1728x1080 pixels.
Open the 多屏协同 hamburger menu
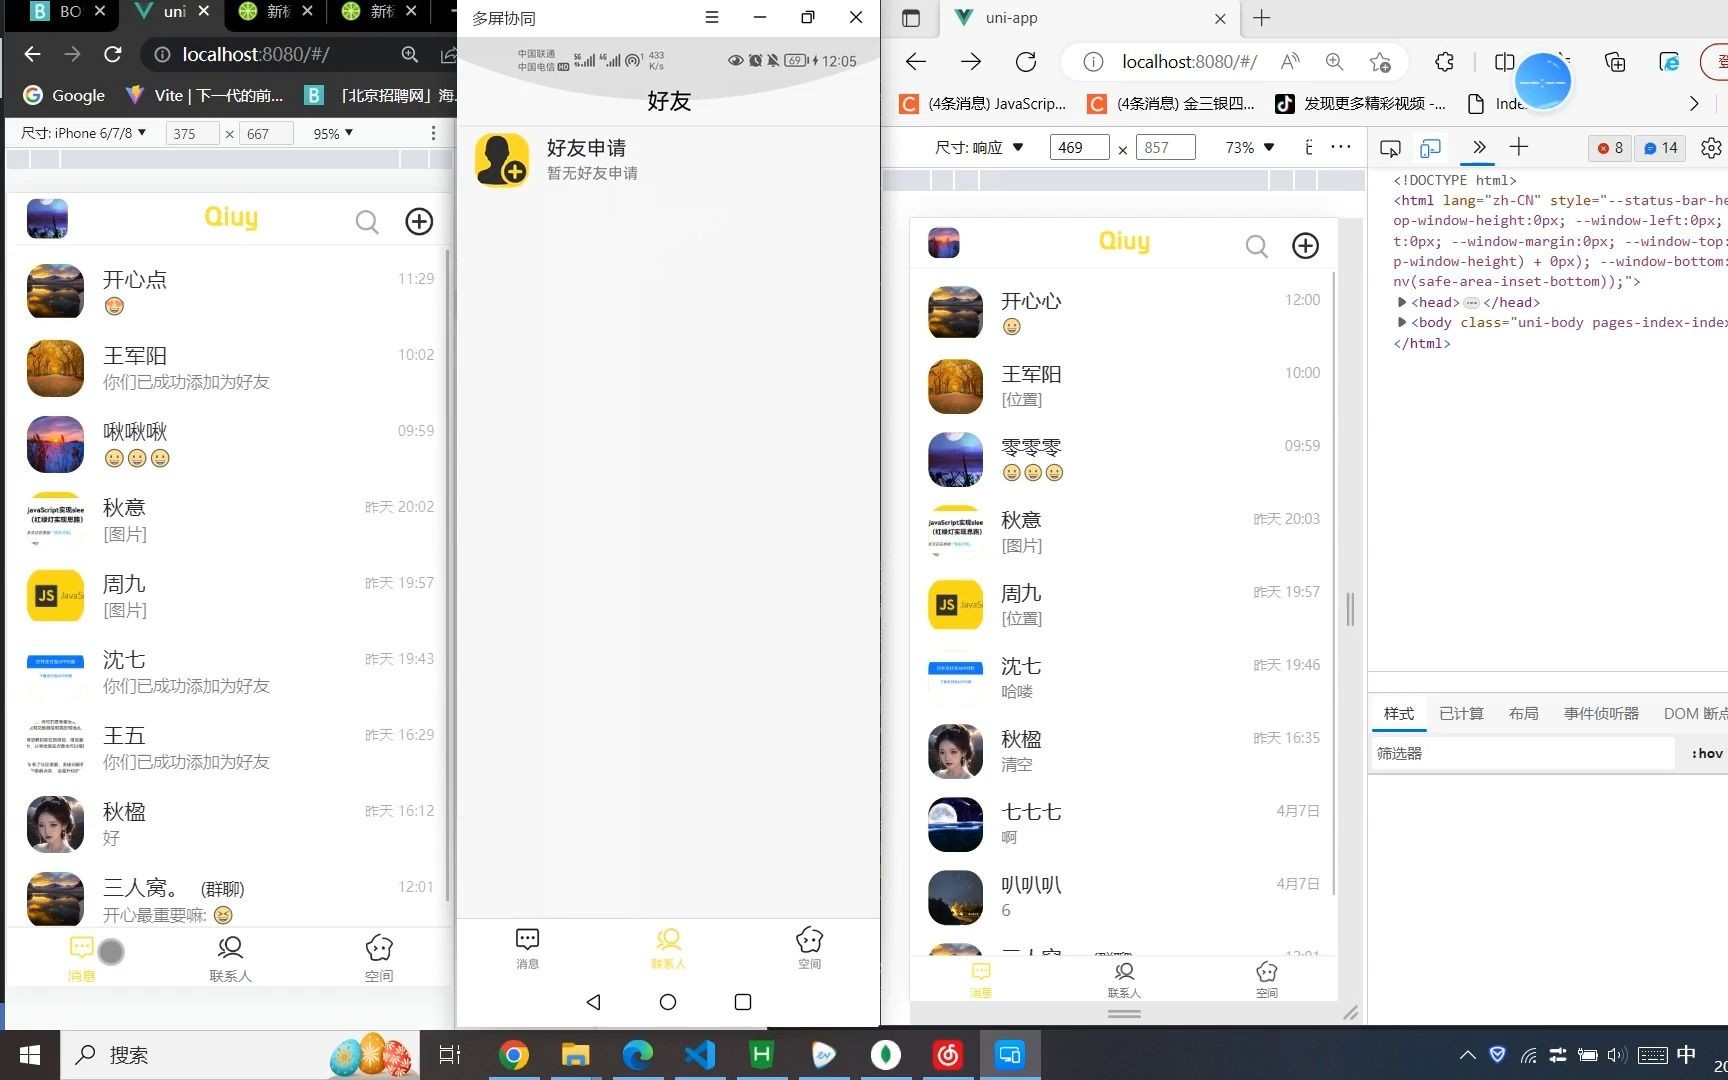[711, 17]
